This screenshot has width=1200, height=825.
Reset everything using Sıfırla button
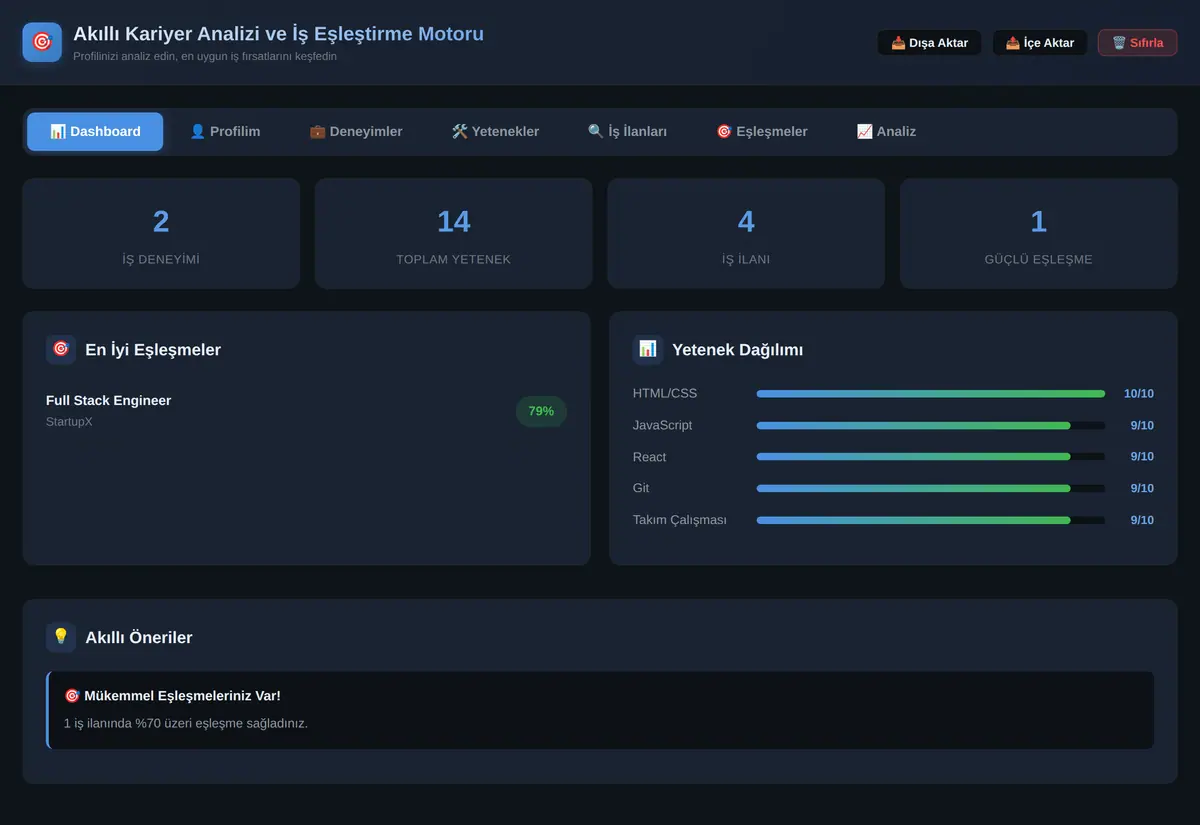point(1138,43)
